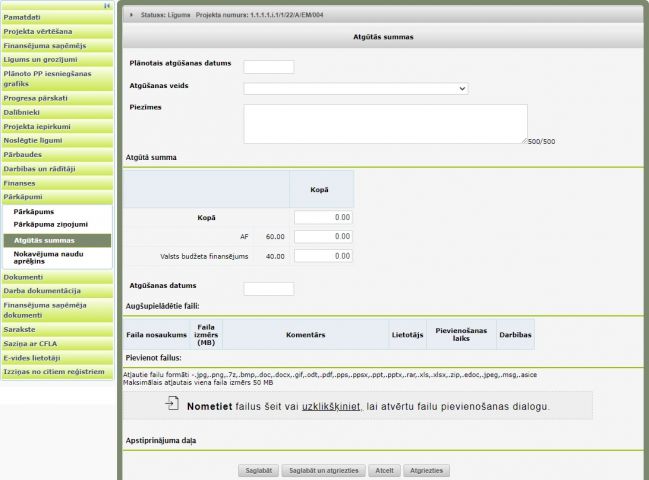Expand the Statuss header triangle
Image resolution: width=649 pixels, height=480 pixels.
(132, 15)
